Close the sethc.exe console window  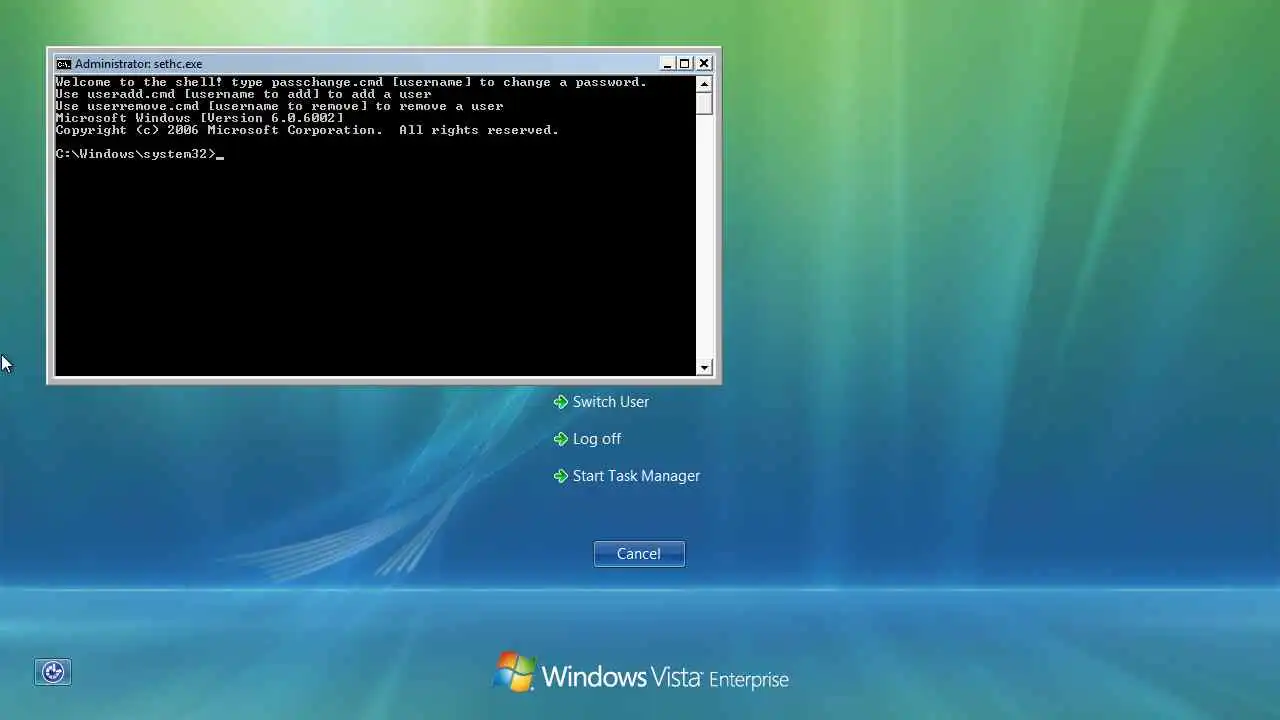[x=704, y=63]
